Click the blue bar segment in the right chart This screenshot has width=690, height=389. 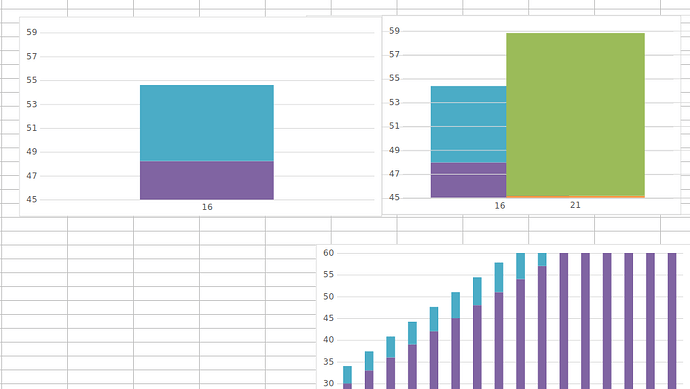point(469,125)
